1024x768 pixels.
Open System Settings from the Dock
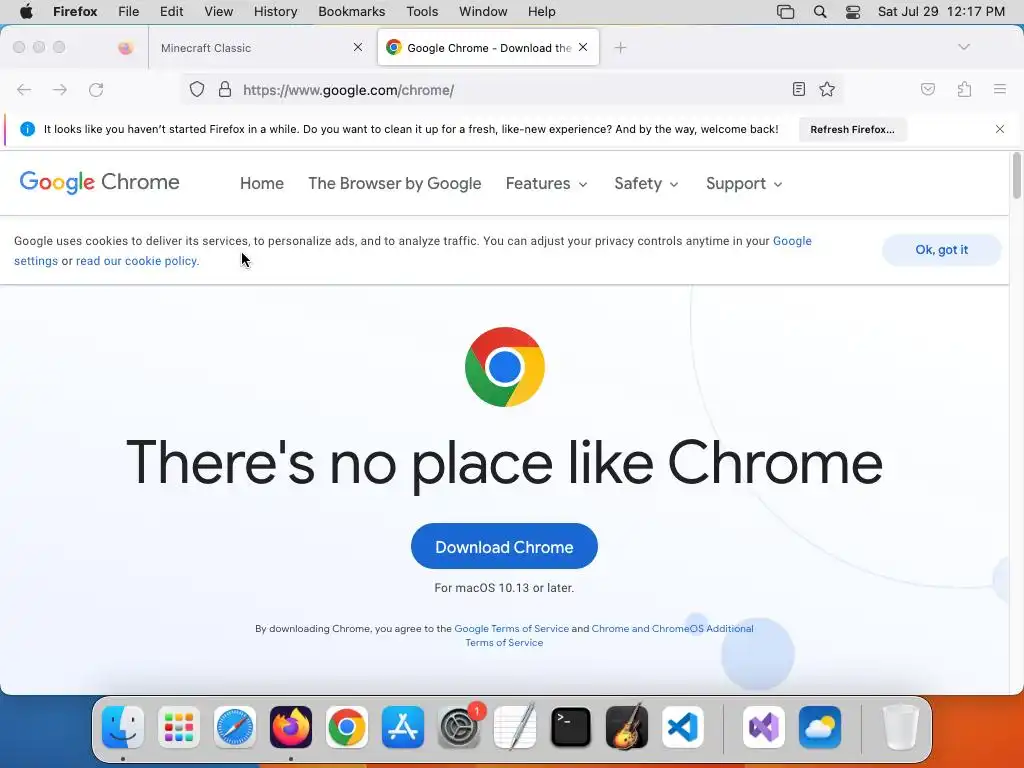pos(459,727)
